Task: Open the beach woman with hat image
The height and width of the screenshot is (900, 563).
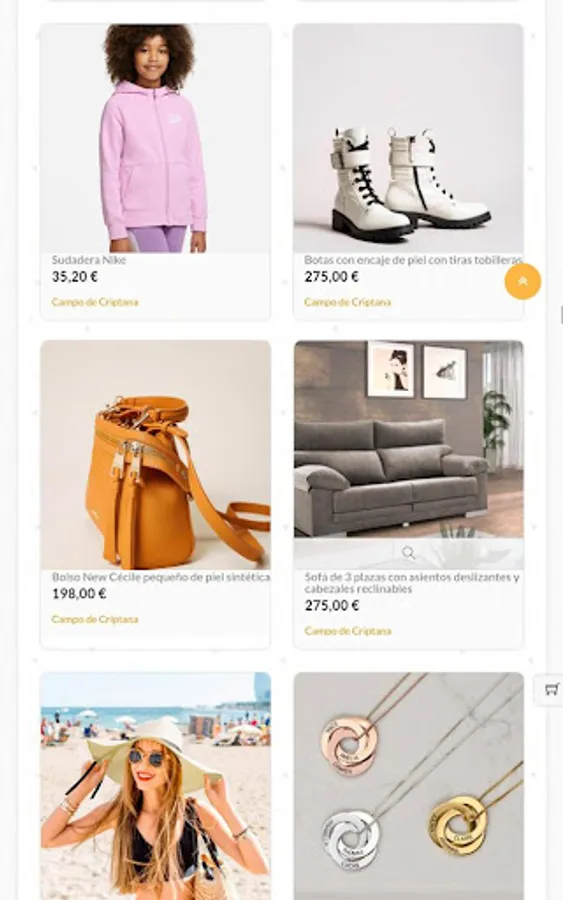Action: (x=155, y=786)
